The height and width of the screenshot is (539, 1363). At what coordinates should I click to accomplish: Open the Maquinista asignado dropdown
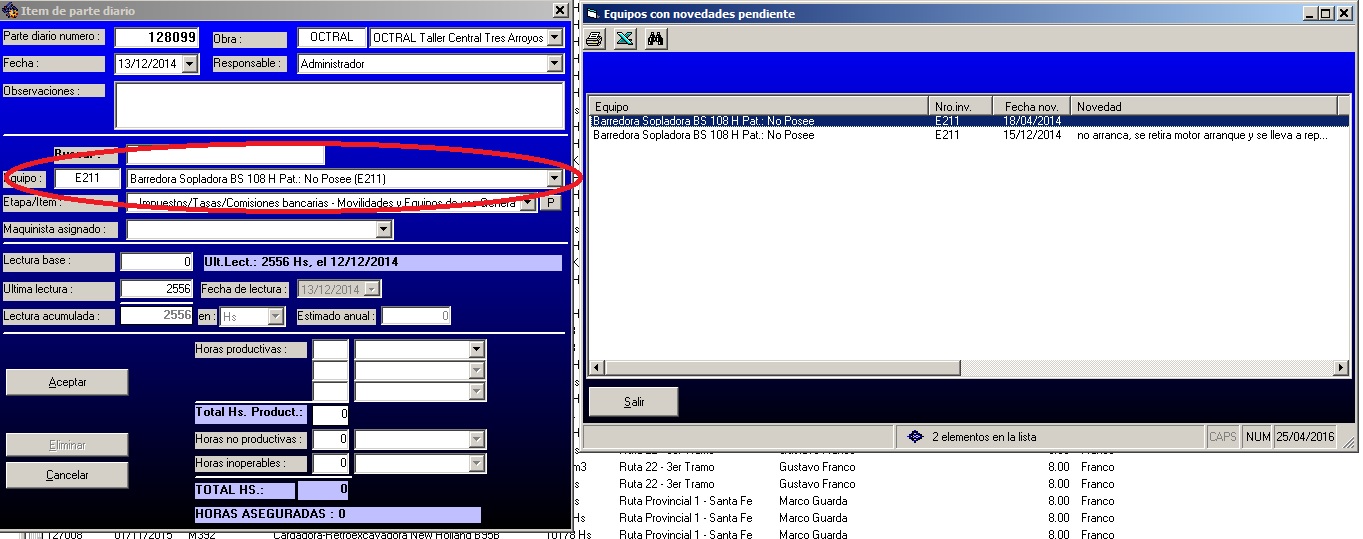coord(383,230)
